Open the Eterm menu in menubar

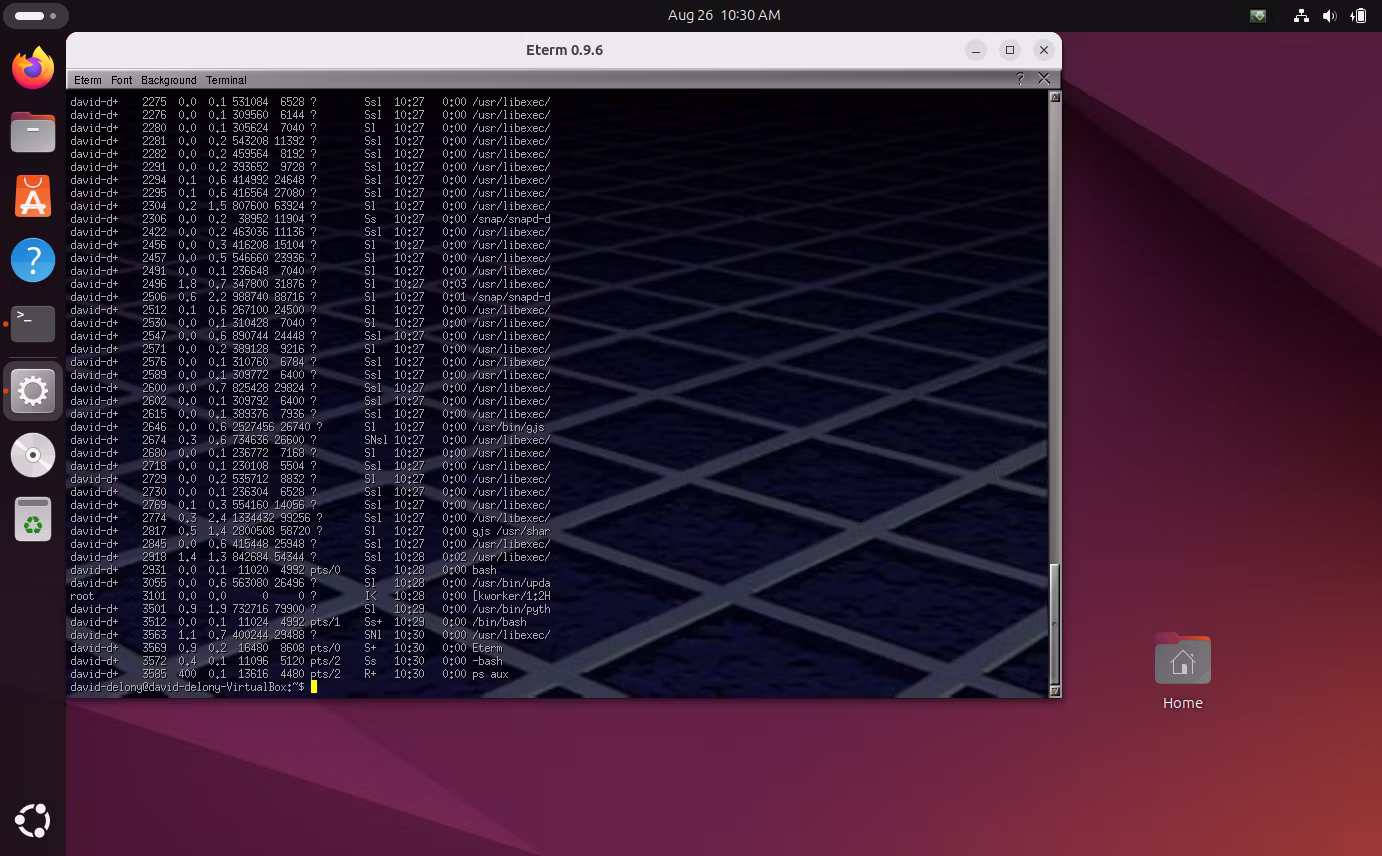[x=88, y=80]
